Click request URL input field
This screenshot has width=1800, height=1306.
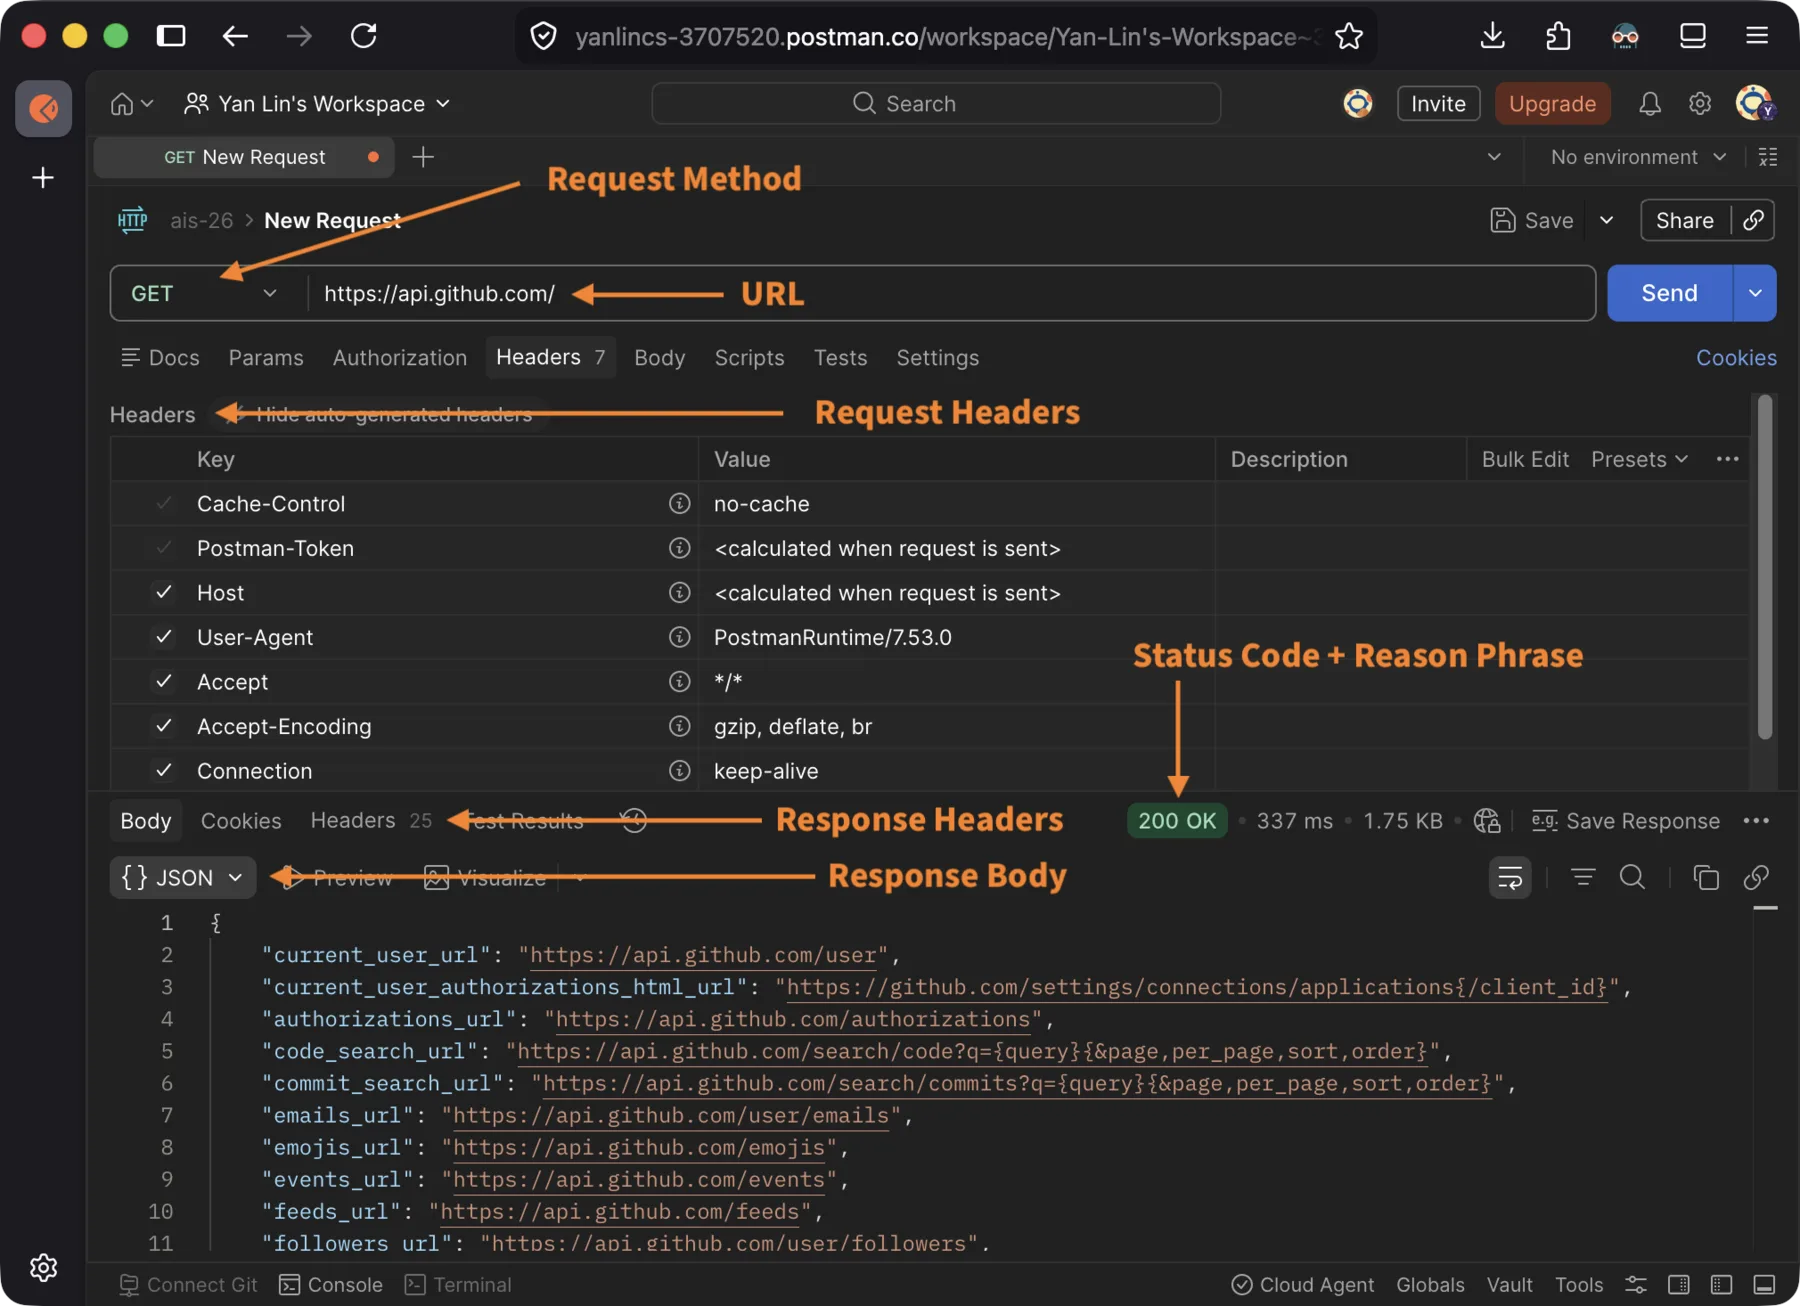point(950,293)
